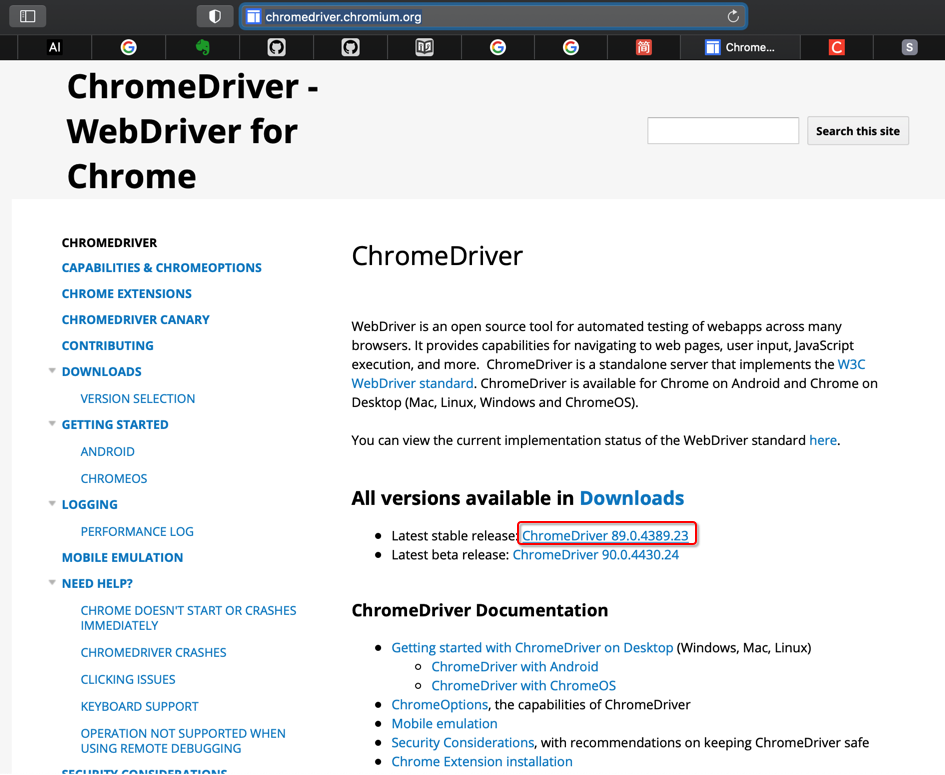The height and width of the screenshot is (775, 945).
Task: Open ChromeDriver with Android link
Action: [x=515, y=667]
